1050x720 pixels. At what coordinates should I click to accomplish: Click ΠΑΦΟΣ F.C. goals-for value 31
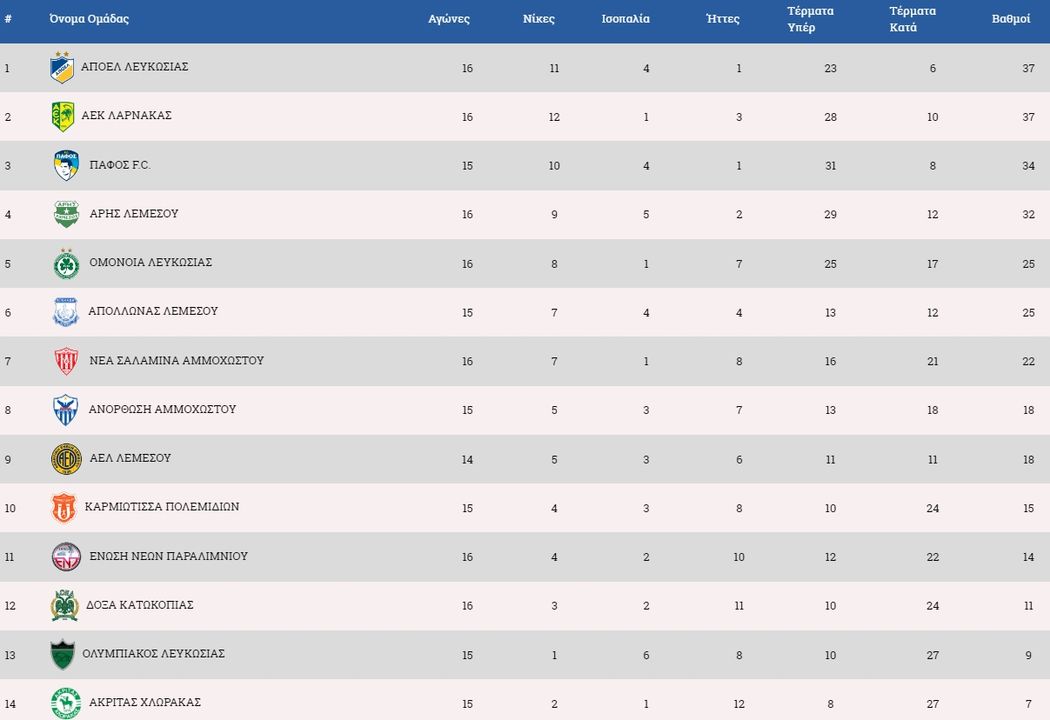(x=830, y=166)
